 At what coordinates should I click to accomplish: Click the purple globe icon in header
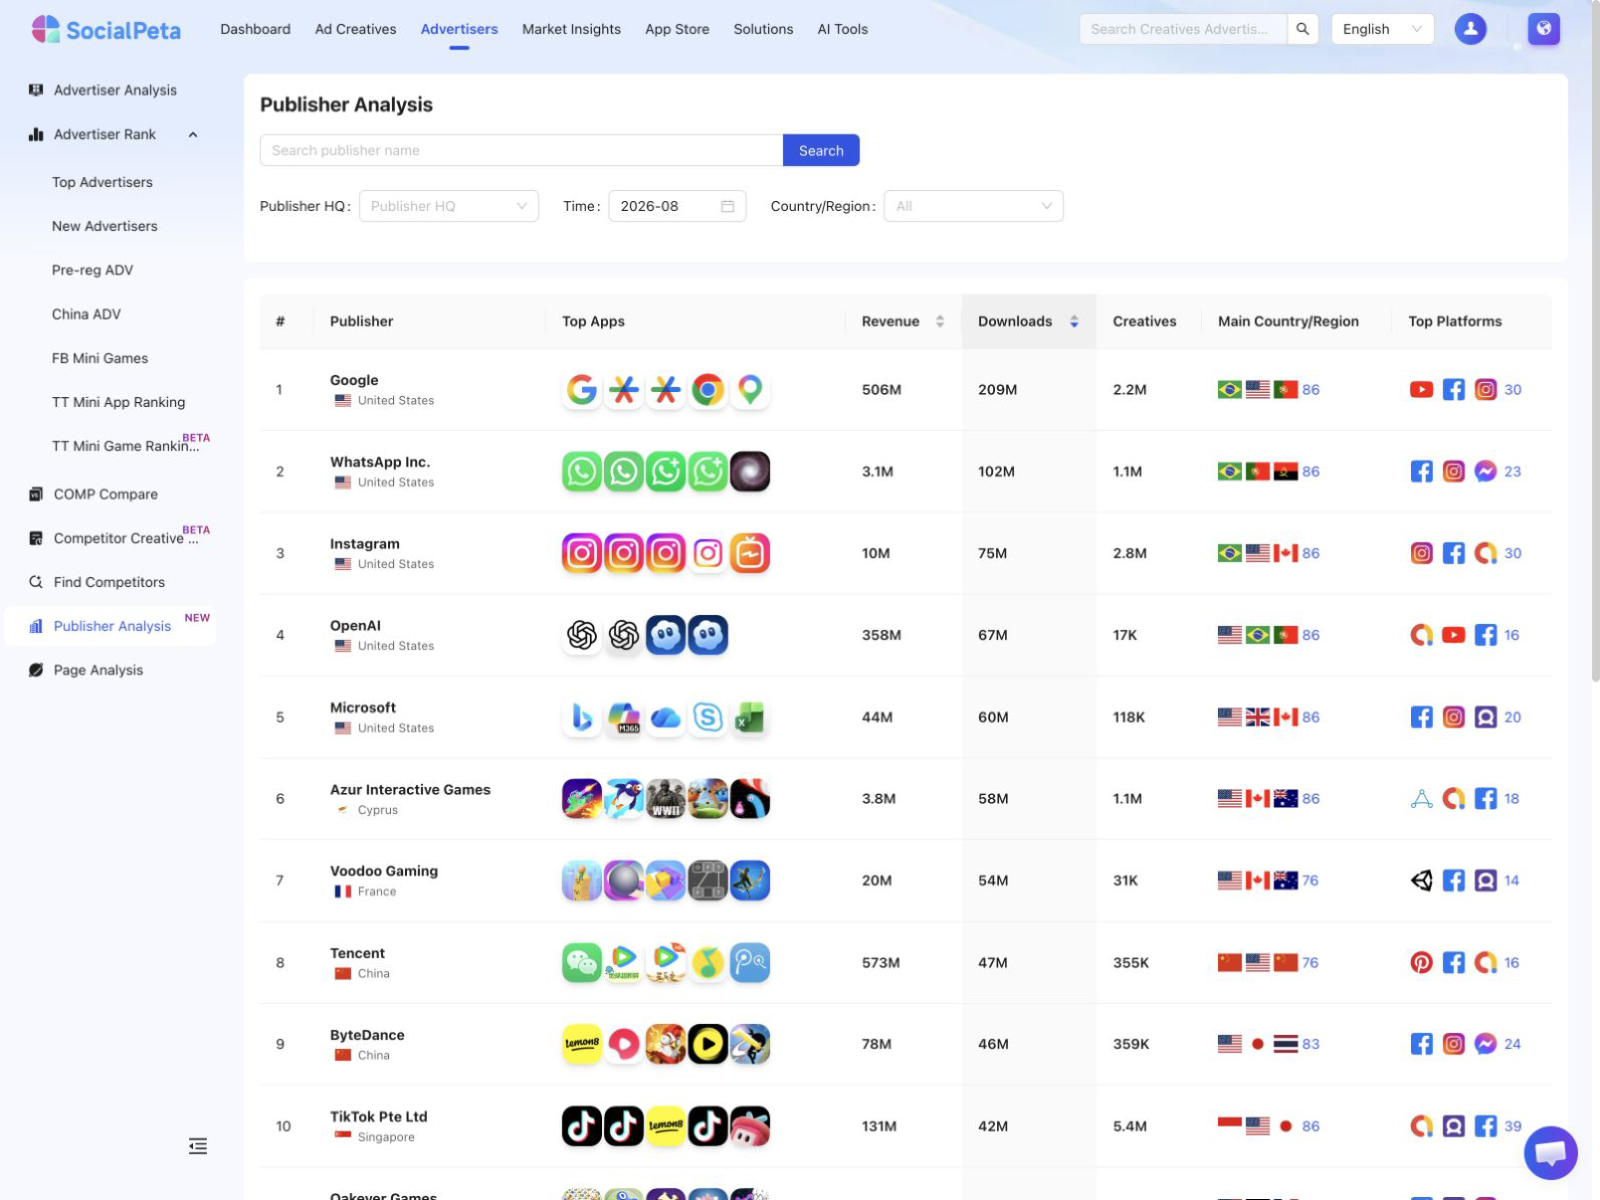1543,29
